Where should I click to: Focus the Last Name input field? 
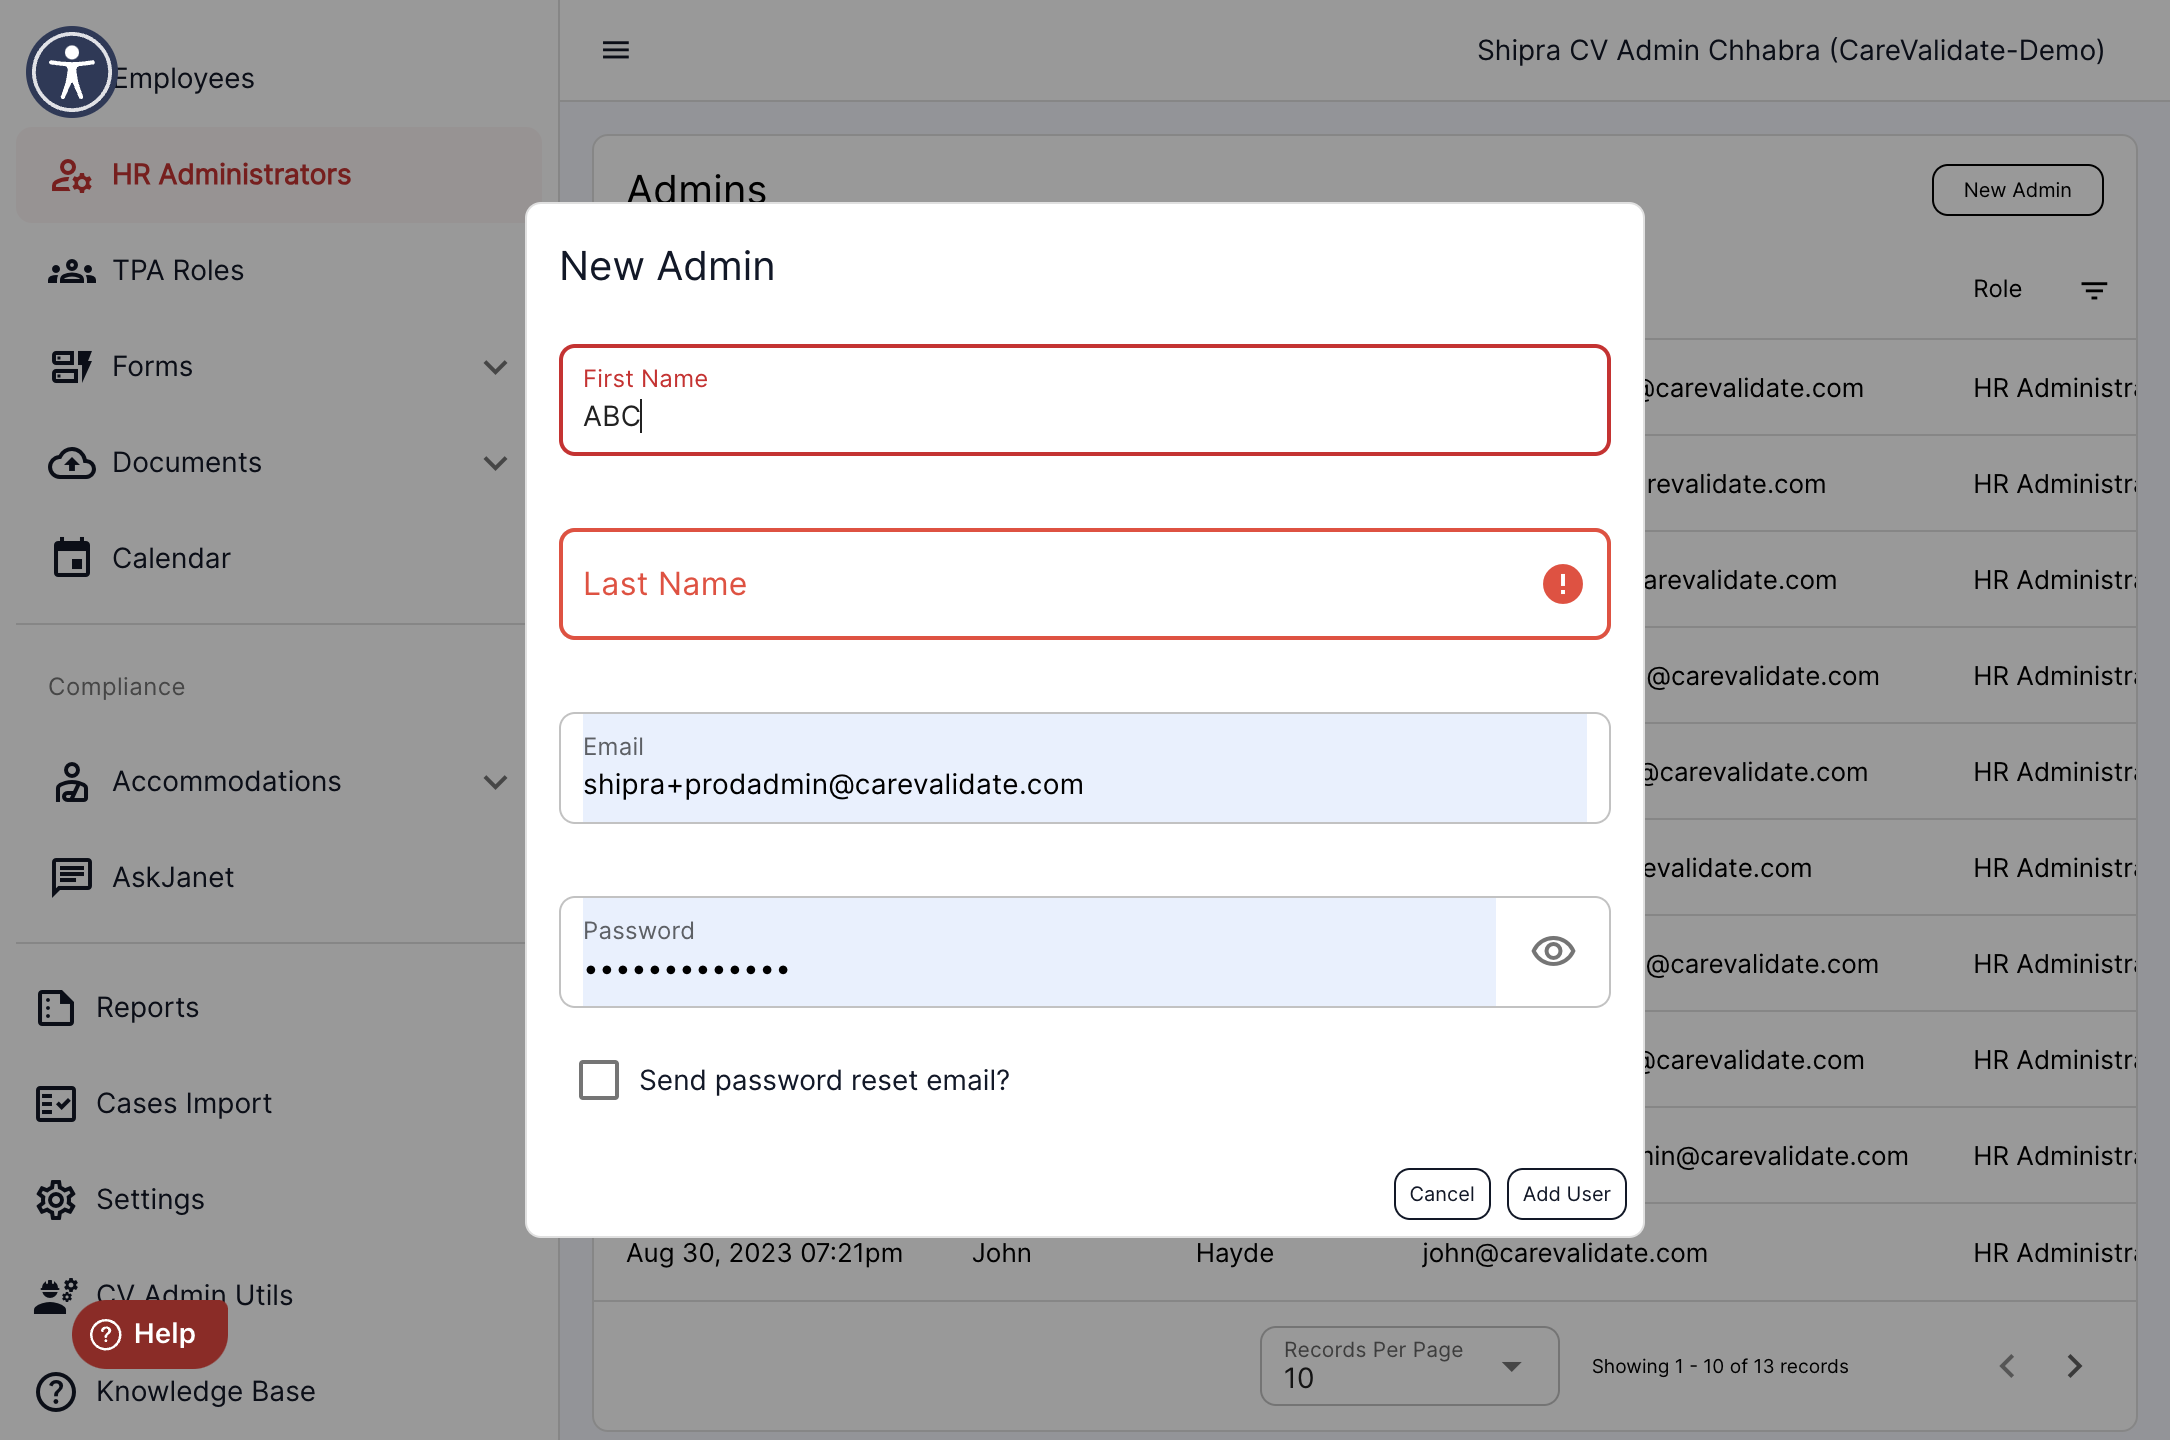(1084, 584)
